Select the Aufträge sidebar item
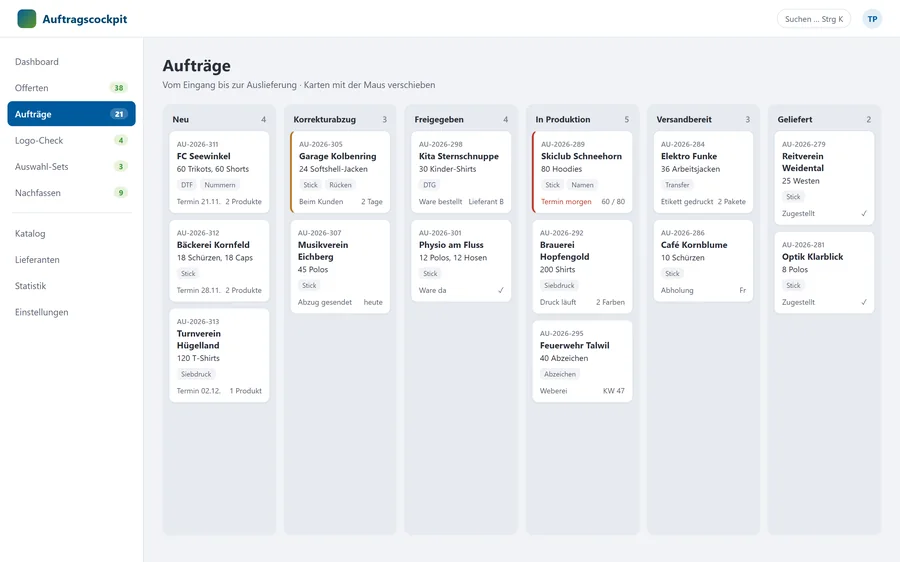 point(71,114)
